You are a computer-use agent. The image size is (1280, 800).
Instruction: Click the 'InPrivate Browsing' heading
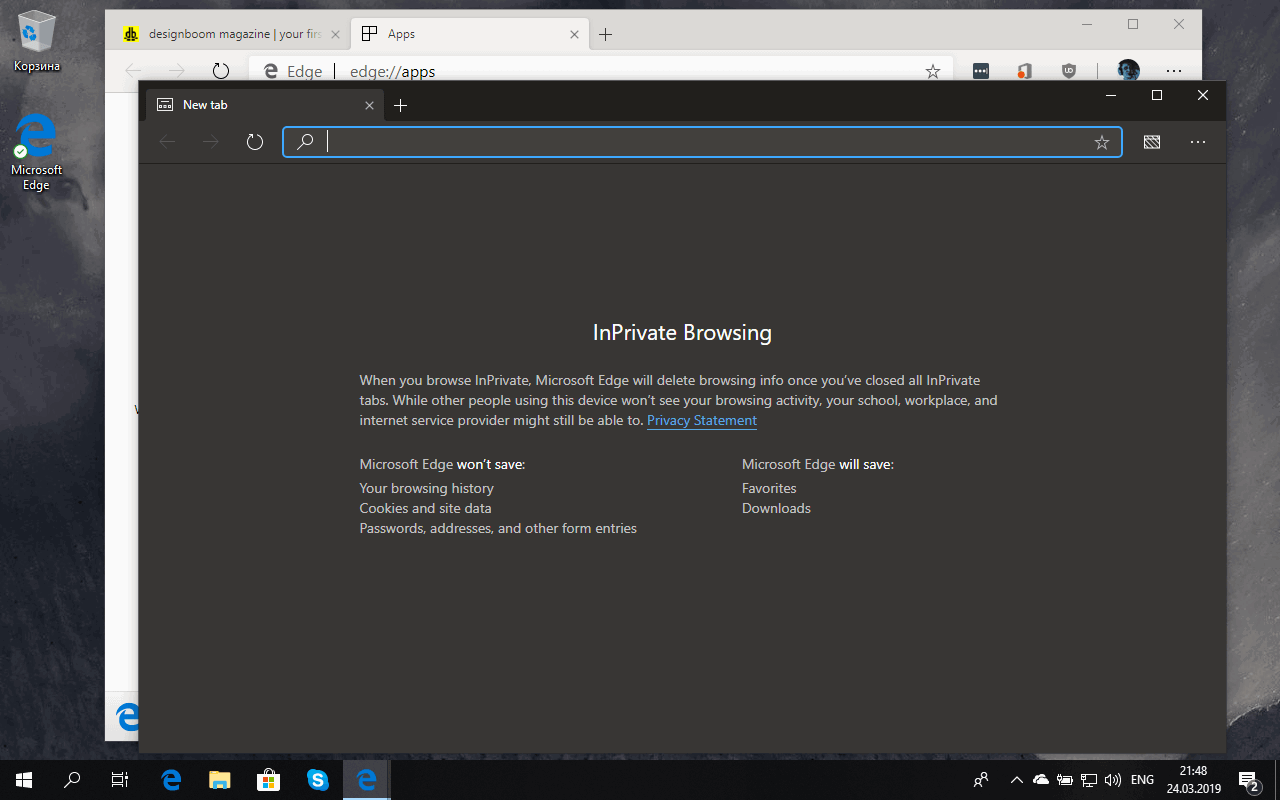tap(682, 333)
